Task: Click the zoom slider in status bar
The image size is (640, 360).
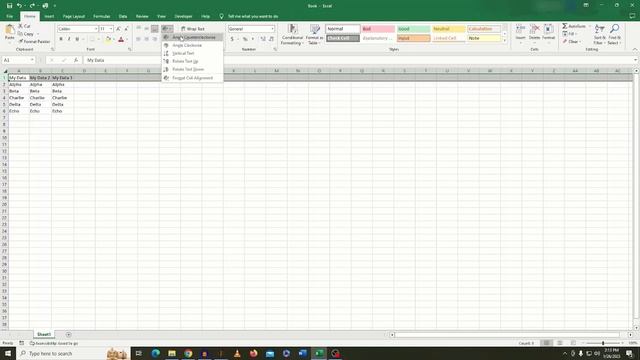Action: (x=603, y=343)
